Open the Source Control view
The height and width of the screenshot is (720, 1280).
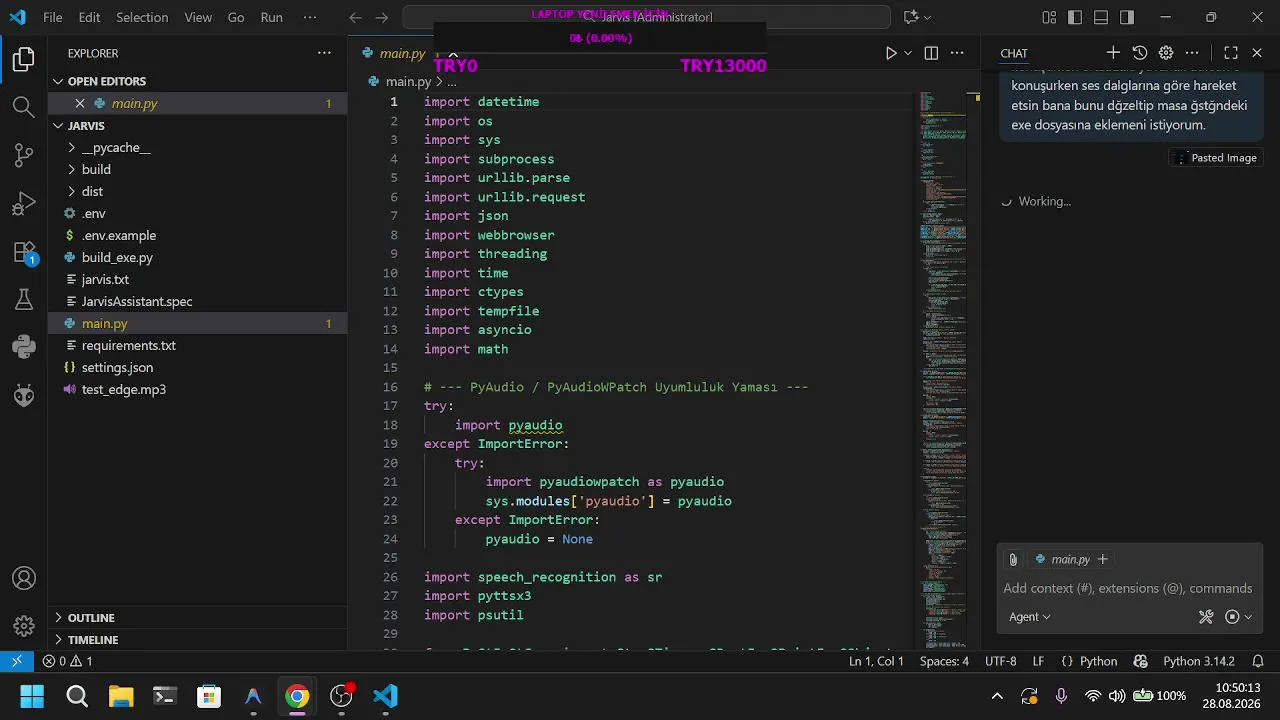(24, 155)
